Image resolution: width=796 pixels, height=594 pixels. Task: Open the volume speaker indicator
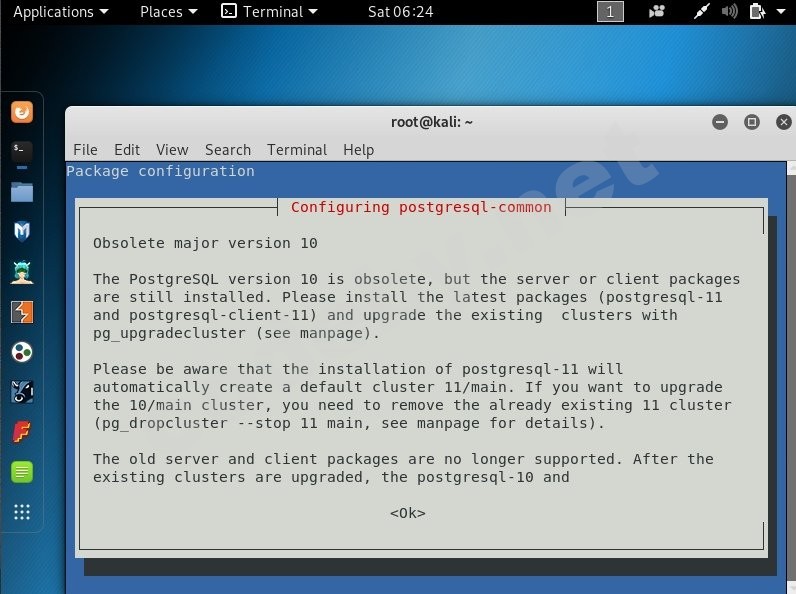729,12
